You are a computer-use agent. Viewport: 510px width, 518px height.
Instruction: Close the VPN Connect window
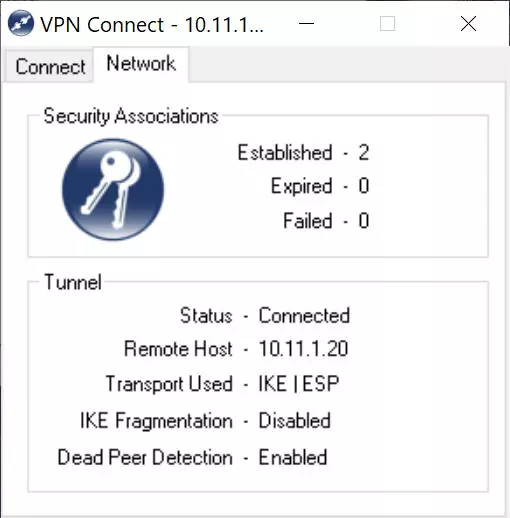(x=468, y=24)
